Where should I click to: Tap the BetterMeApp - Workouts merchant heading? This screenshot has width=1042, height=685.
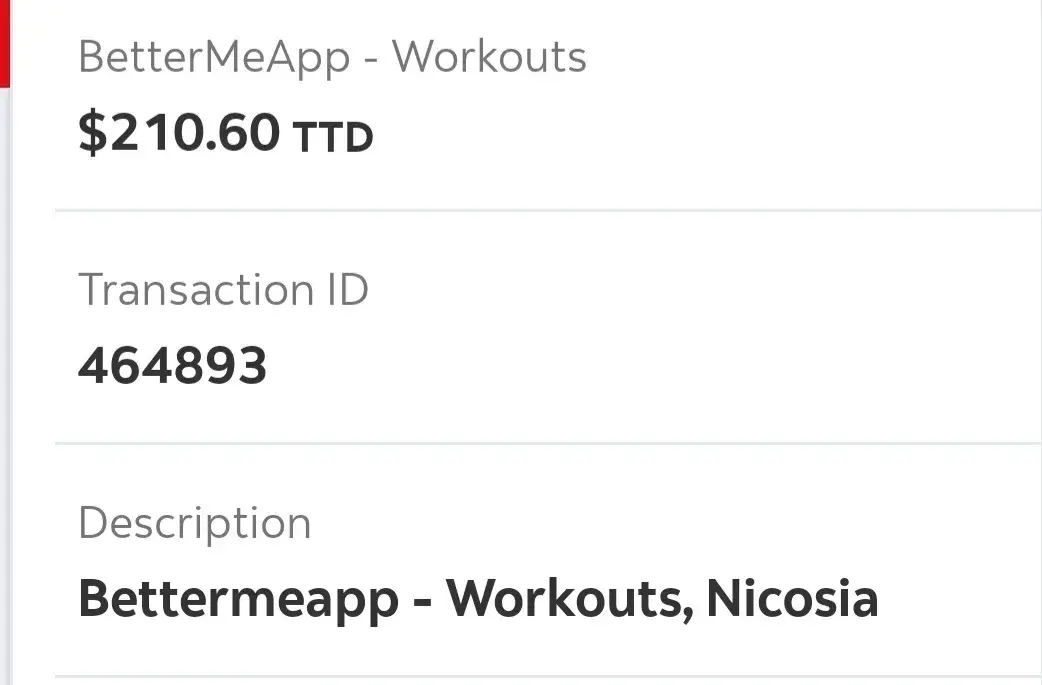point(332,57)
